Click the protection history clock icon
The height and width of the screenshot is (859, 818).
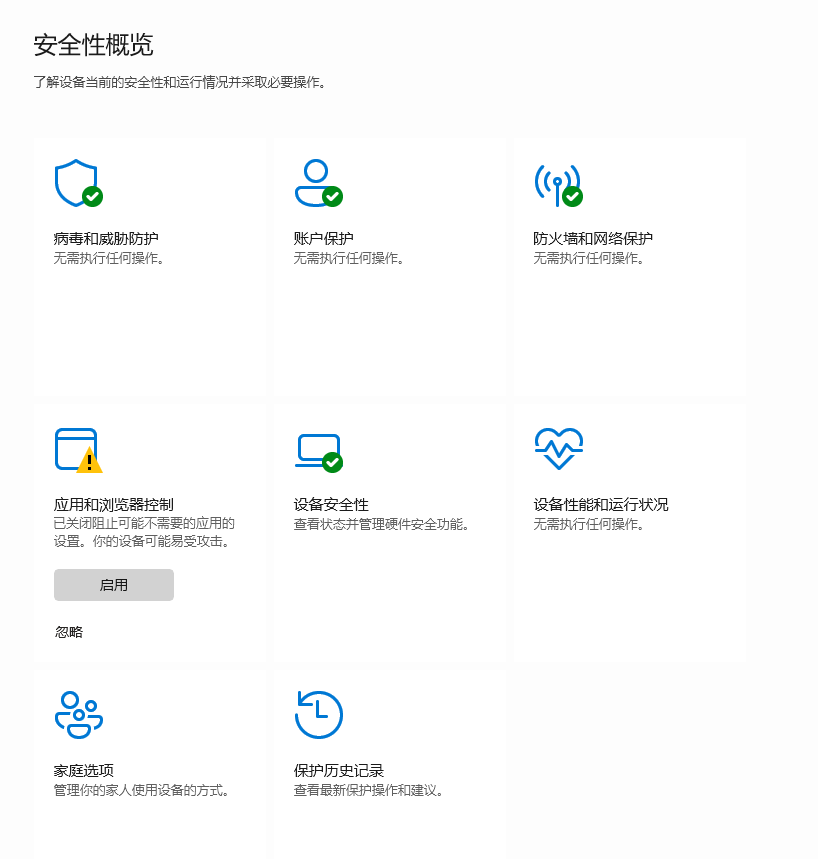coord(318,715)
